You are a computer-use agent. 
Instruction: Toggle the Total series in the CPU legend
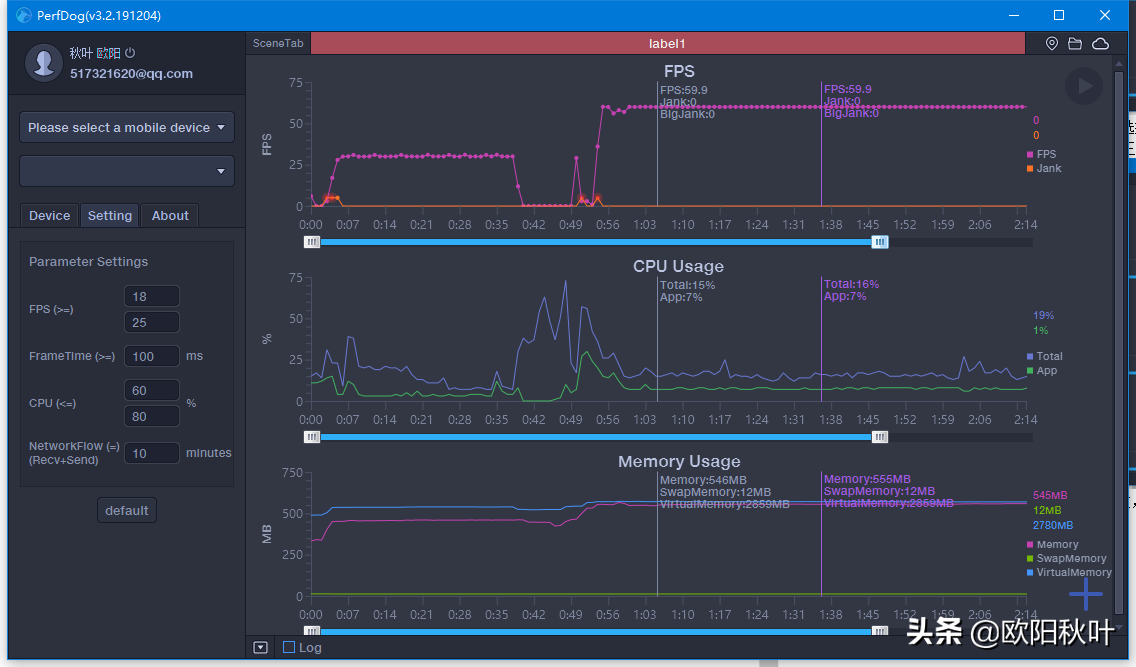pyautogui.click(x=1045, y=356)
